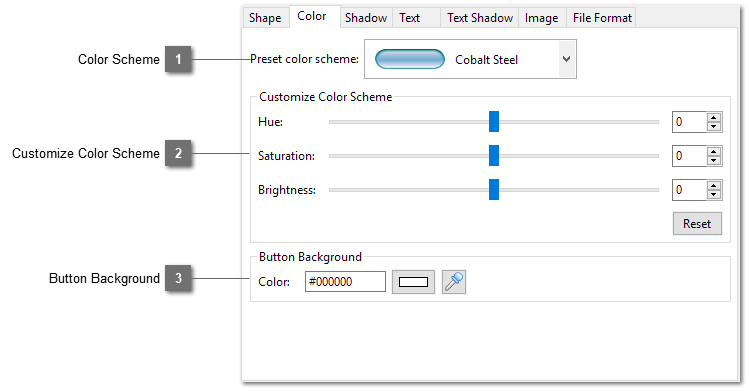Click the Preset color scheme label
The height and width of the screenshot is (391, 749).
(x=304, y=59)
